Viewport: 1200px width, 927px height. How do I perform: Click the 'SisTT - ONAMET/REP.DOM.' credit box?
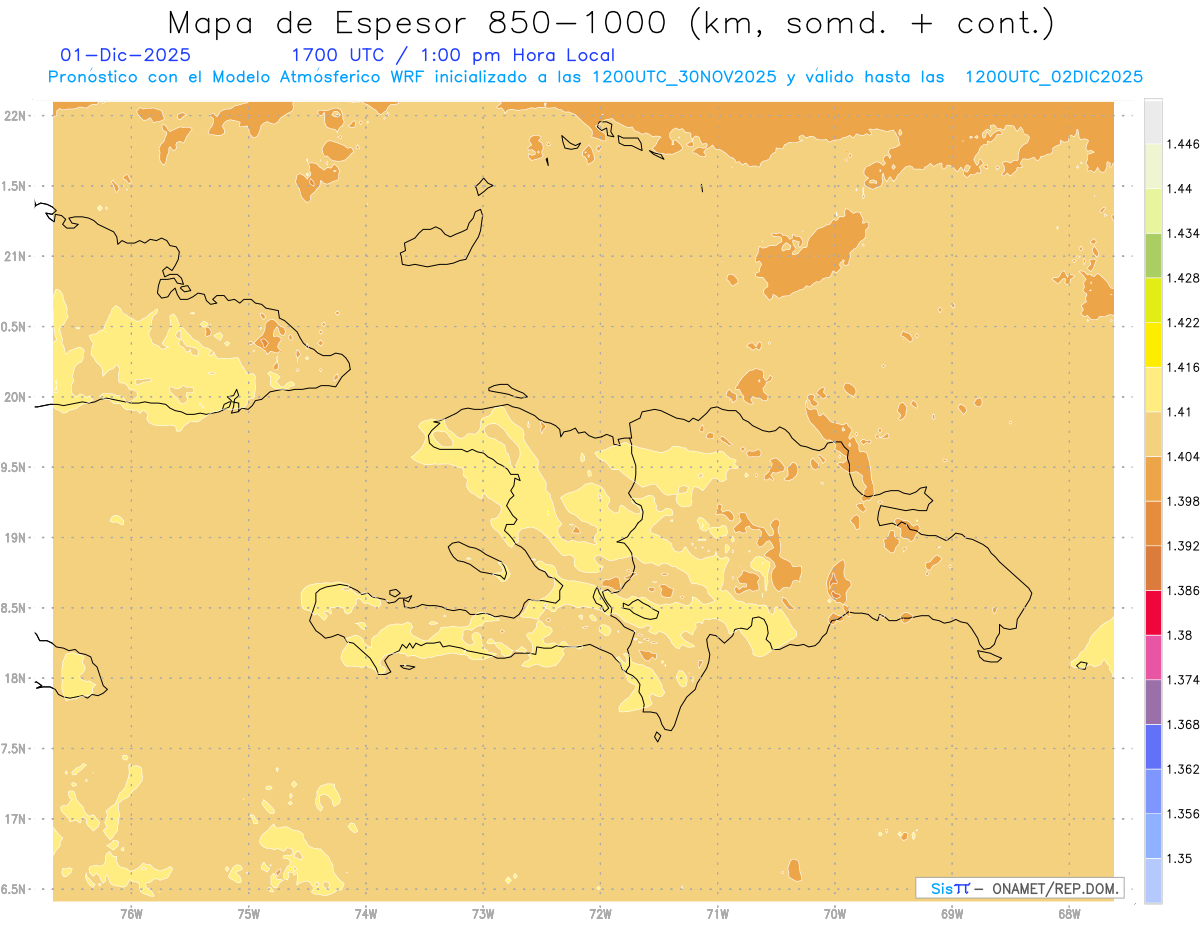[x=1019, y=888]
